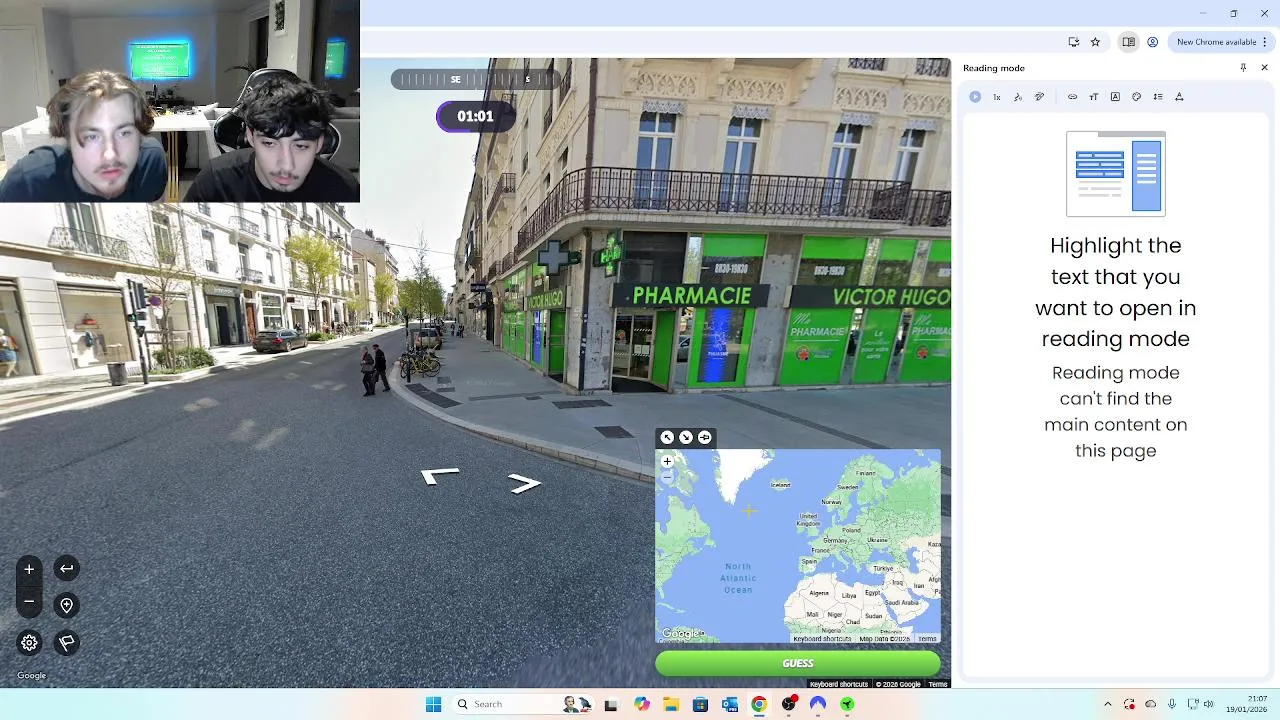Toggle the Reading mode toolbar button
1280x720 pixels.
[x=1128, y=42]
